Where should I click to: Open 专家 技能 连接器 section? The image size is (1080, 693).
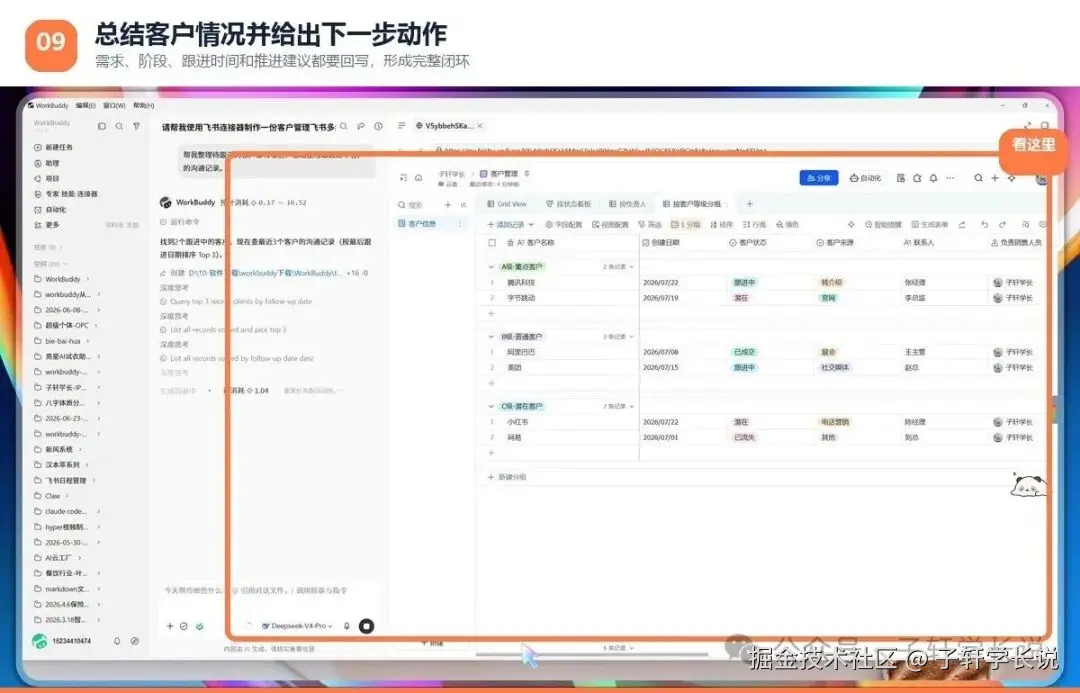point(66,194)
